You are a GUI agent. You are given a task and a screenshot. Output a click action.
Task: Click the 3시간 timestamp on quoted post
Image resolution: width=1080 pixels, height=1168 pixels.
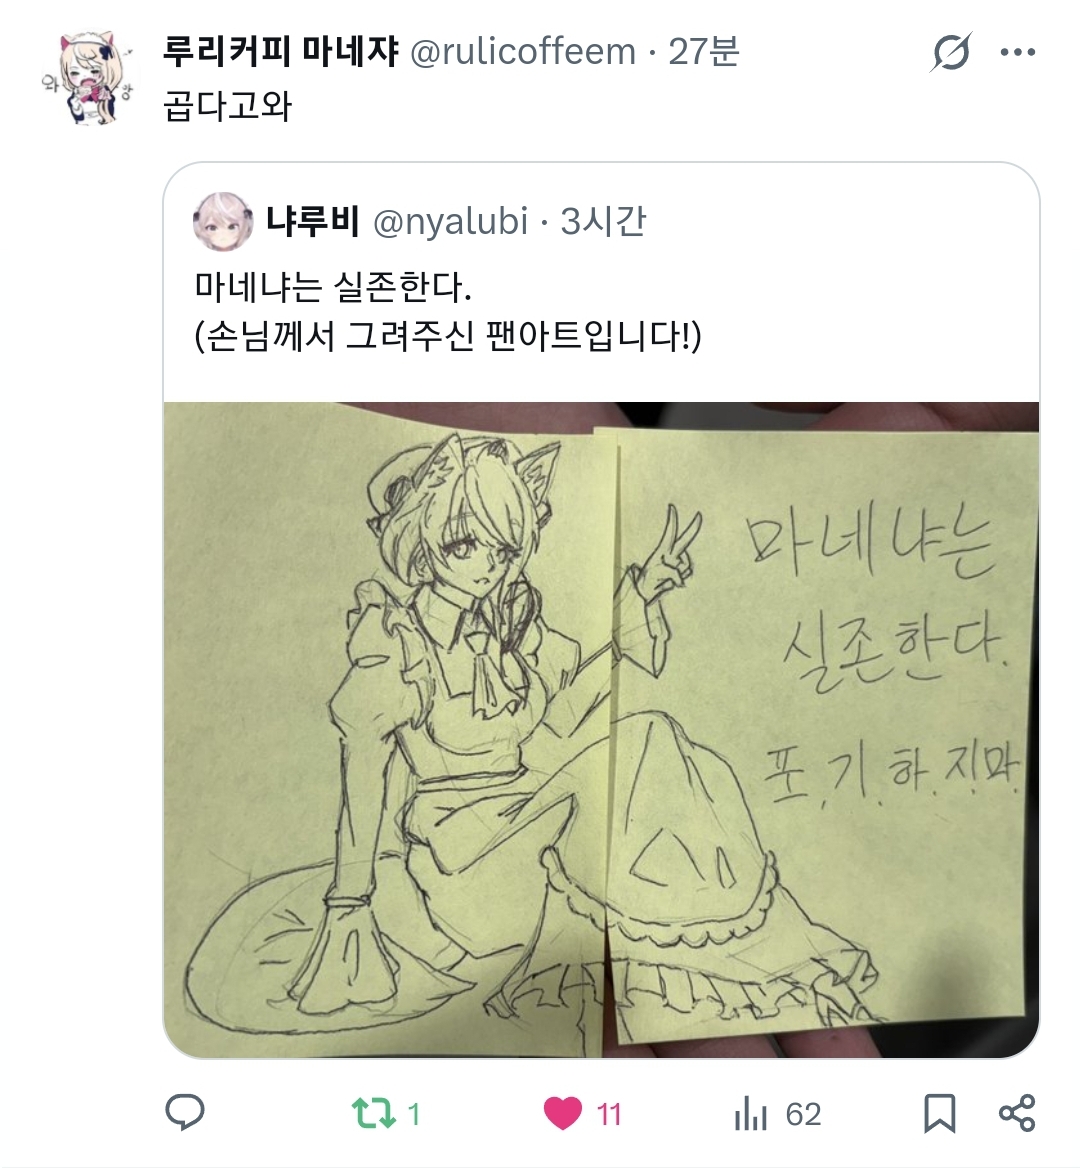[603, 221]
